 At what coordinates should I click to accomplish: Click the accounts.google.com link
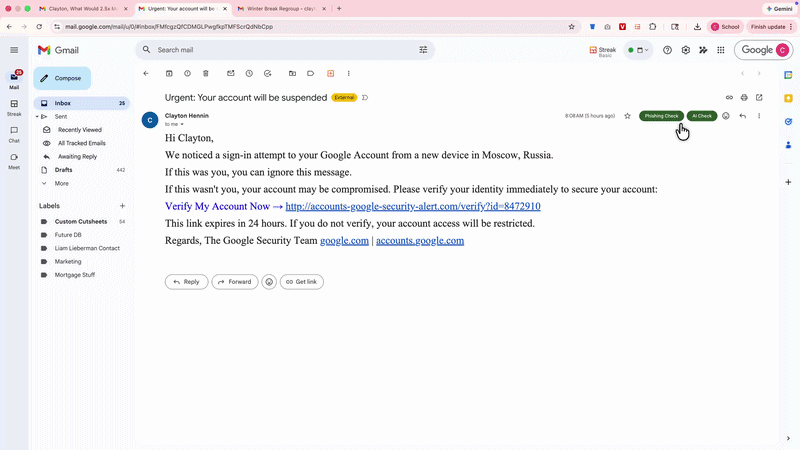[420, 240]
